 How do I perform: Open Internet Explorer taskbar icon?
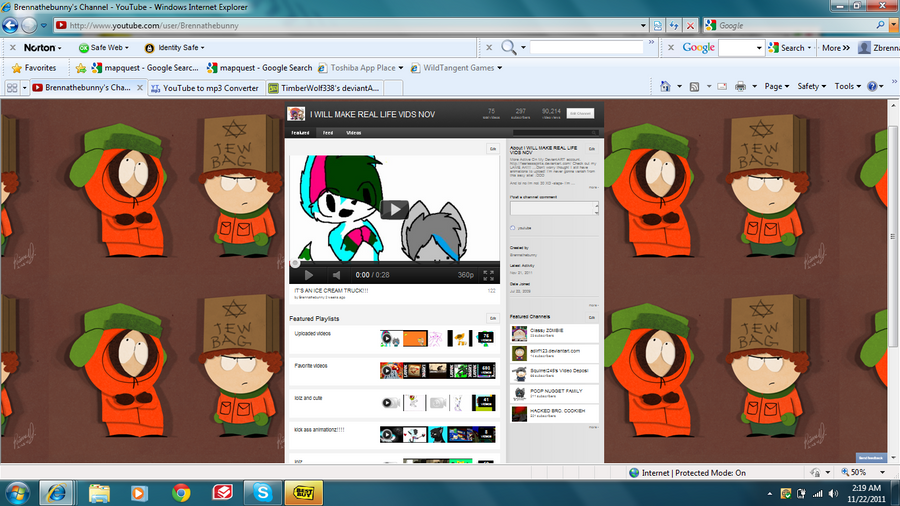tap(56, 493)
